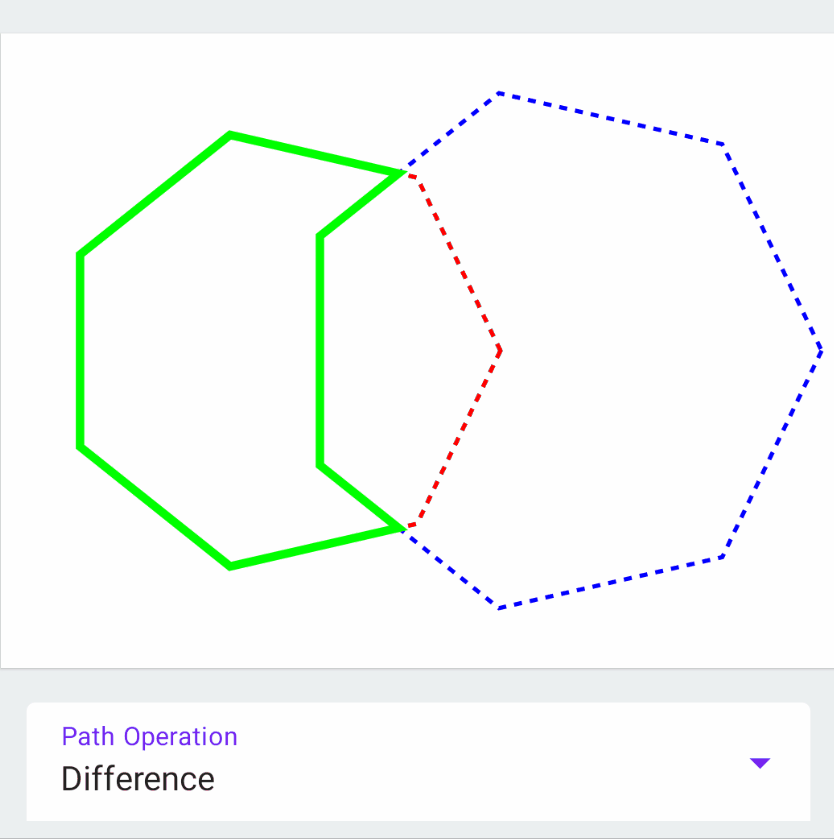Click the lower green-blue intersection point
The width and height of the screenshot is (834, 839).
(403, 528)
